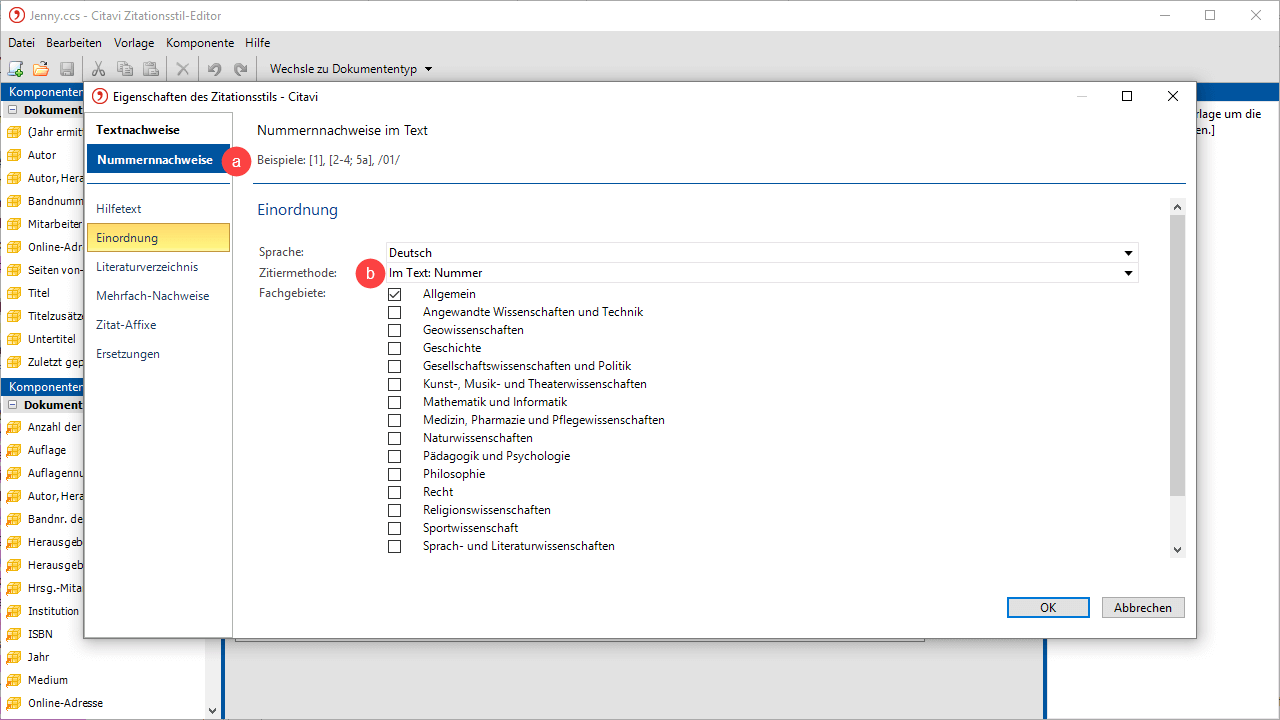Image resolution: width=1280 pixels, height=720 pixels.
Task: Click the Abbrechen button
Action: (x=1143, y=608)
